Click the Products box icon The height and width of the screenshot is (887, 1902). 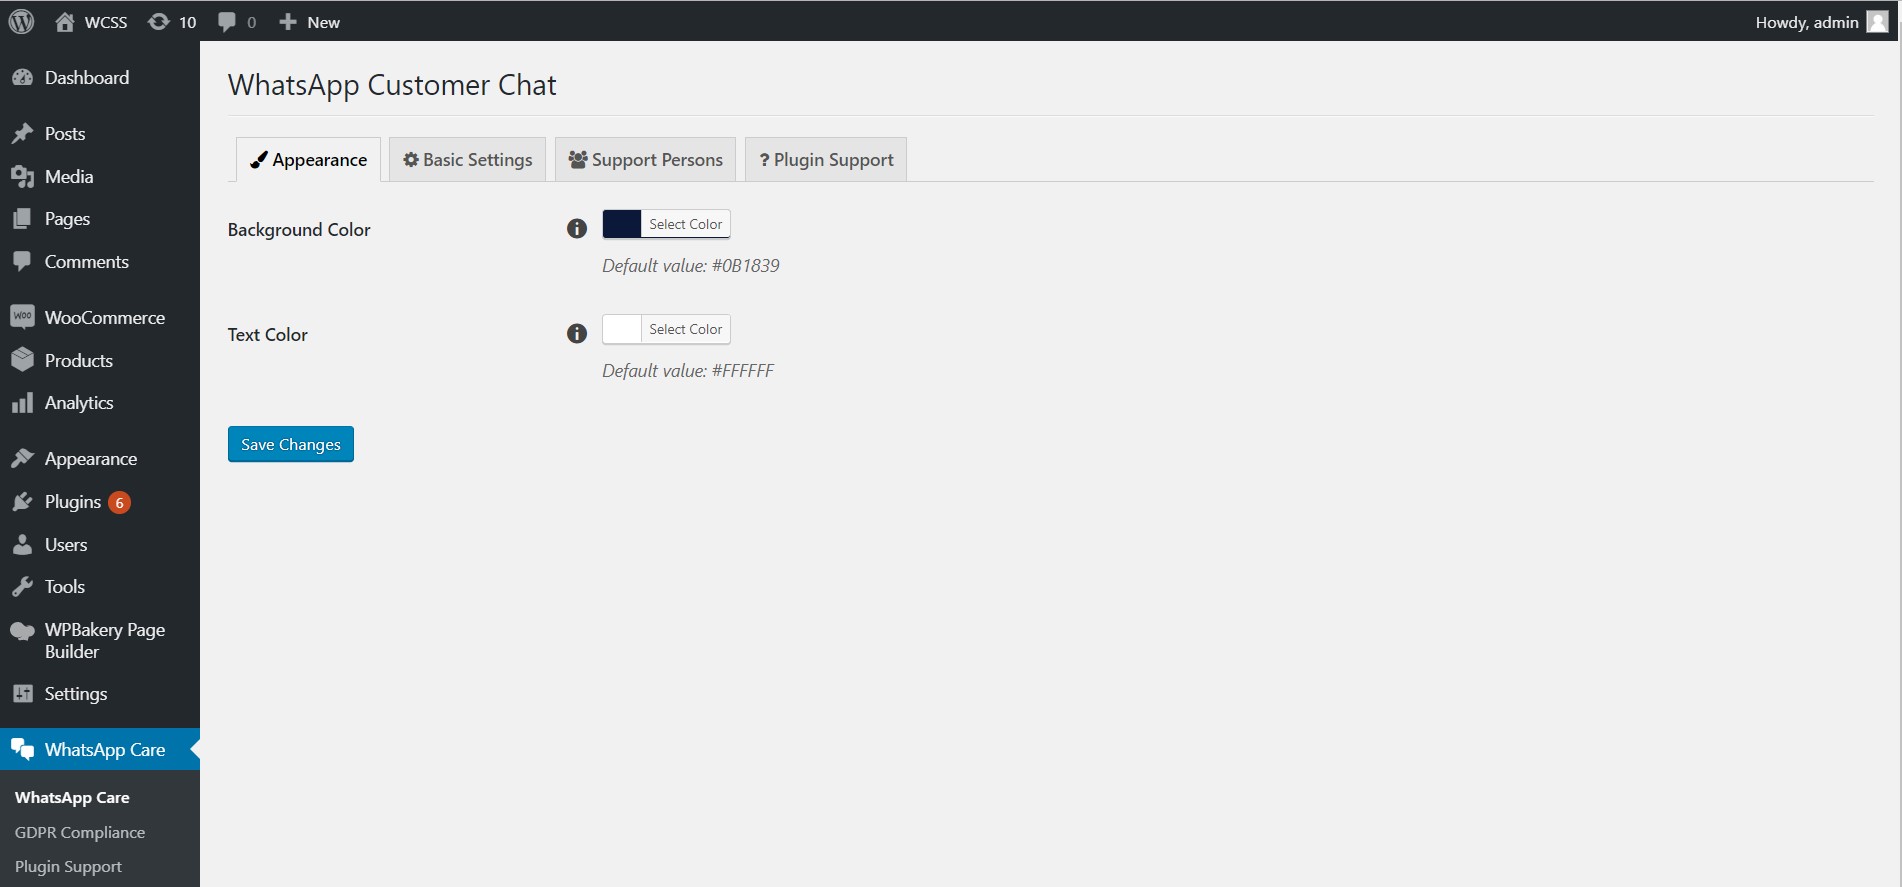click(22, 360)
